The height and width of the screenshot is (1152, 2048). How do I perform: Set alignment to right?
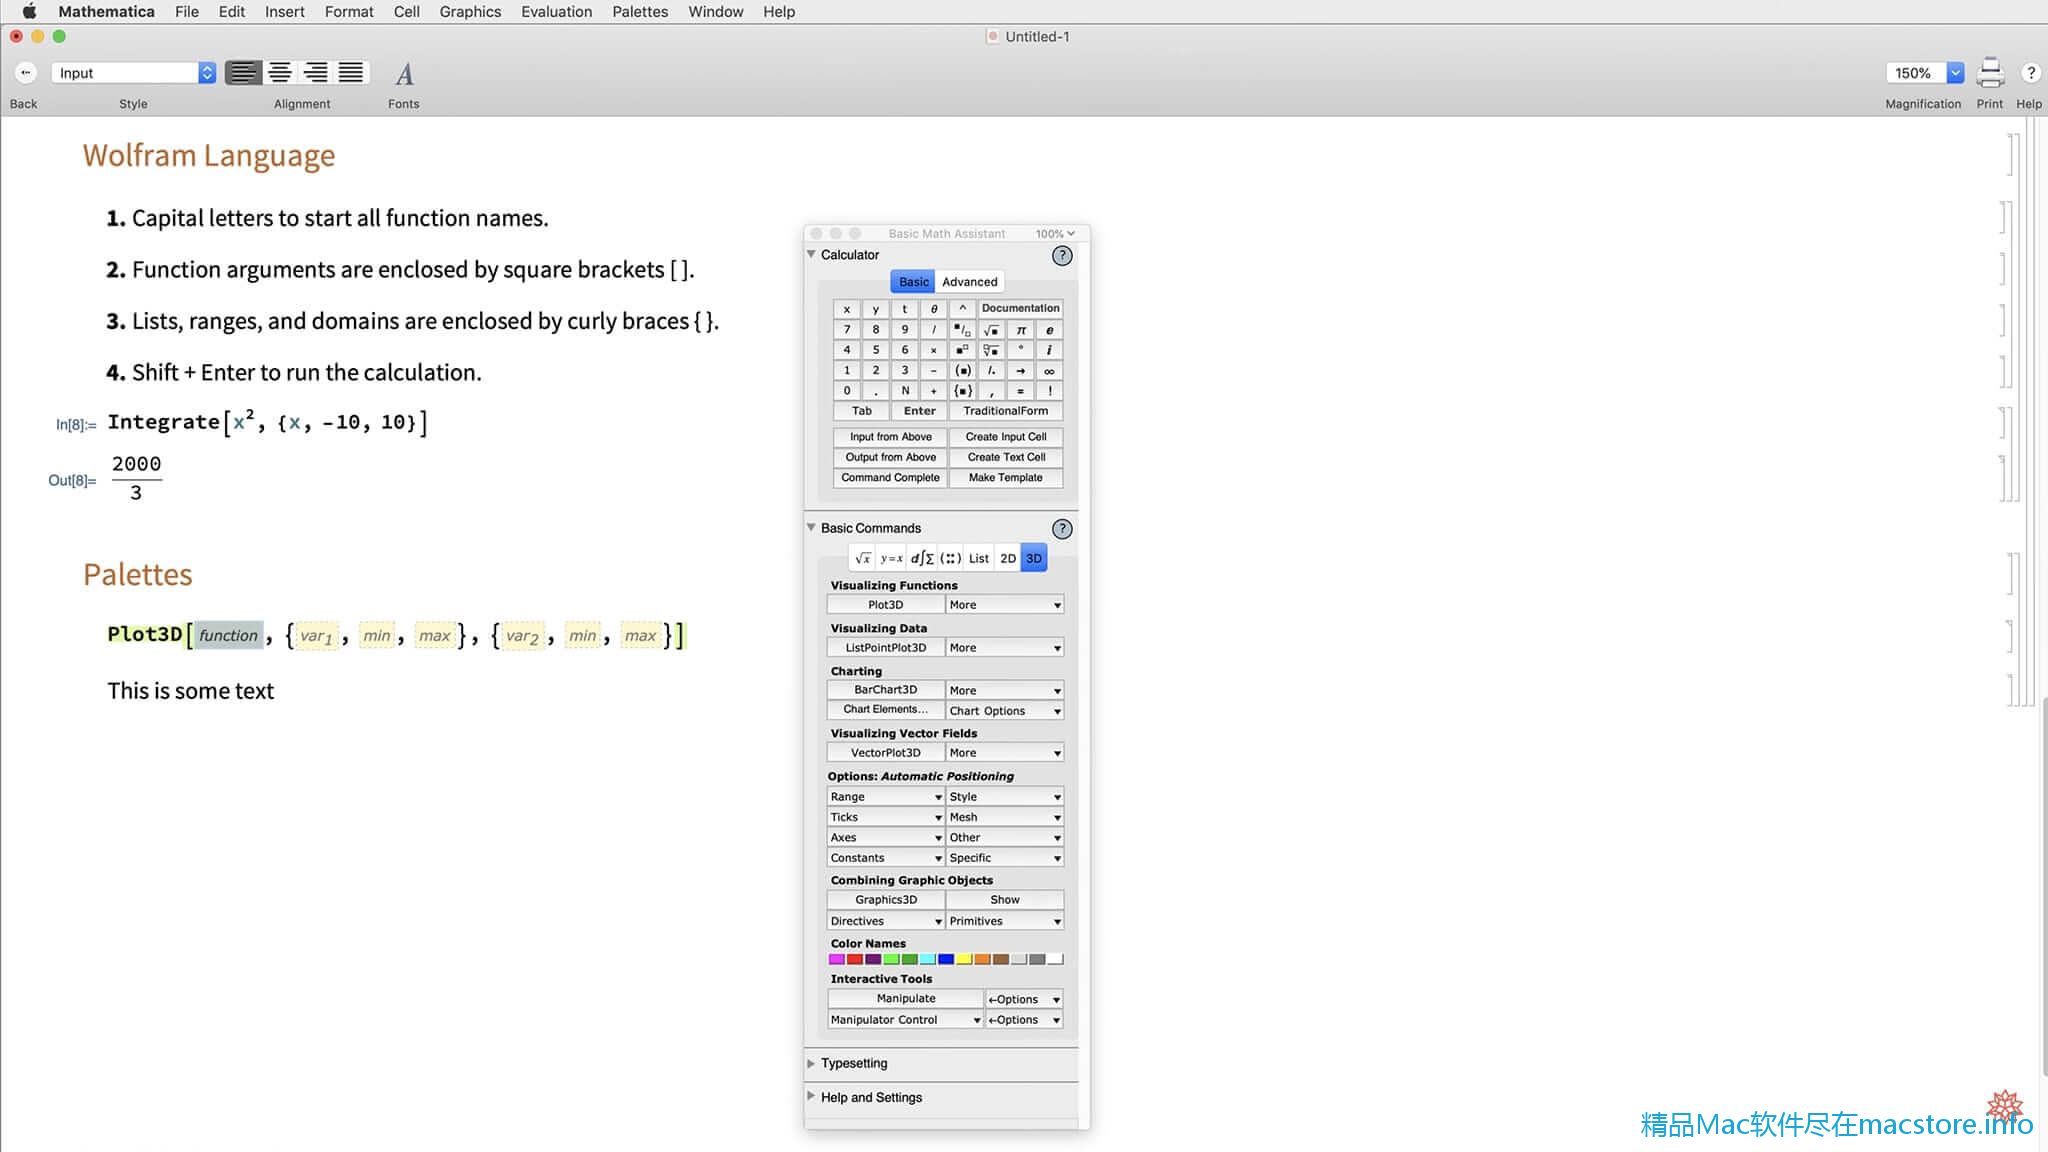coord(316,73)
